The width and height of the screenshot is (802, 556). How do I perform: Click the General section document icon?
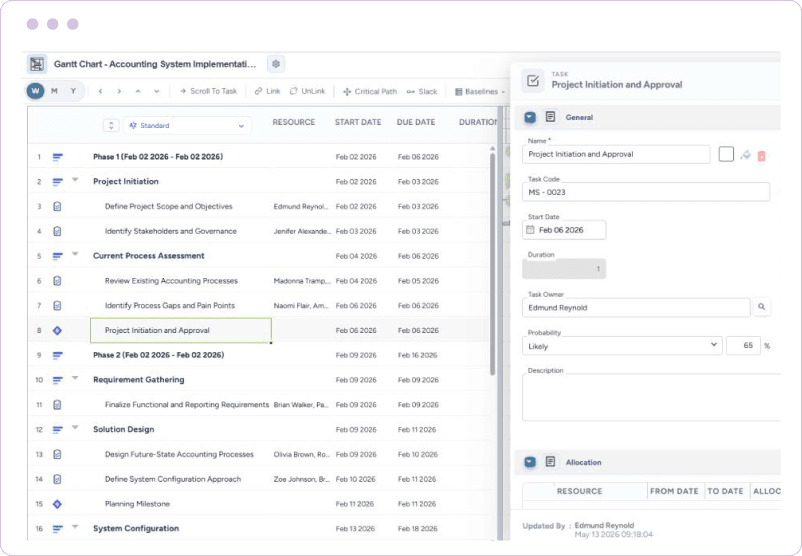coord(550,117)
